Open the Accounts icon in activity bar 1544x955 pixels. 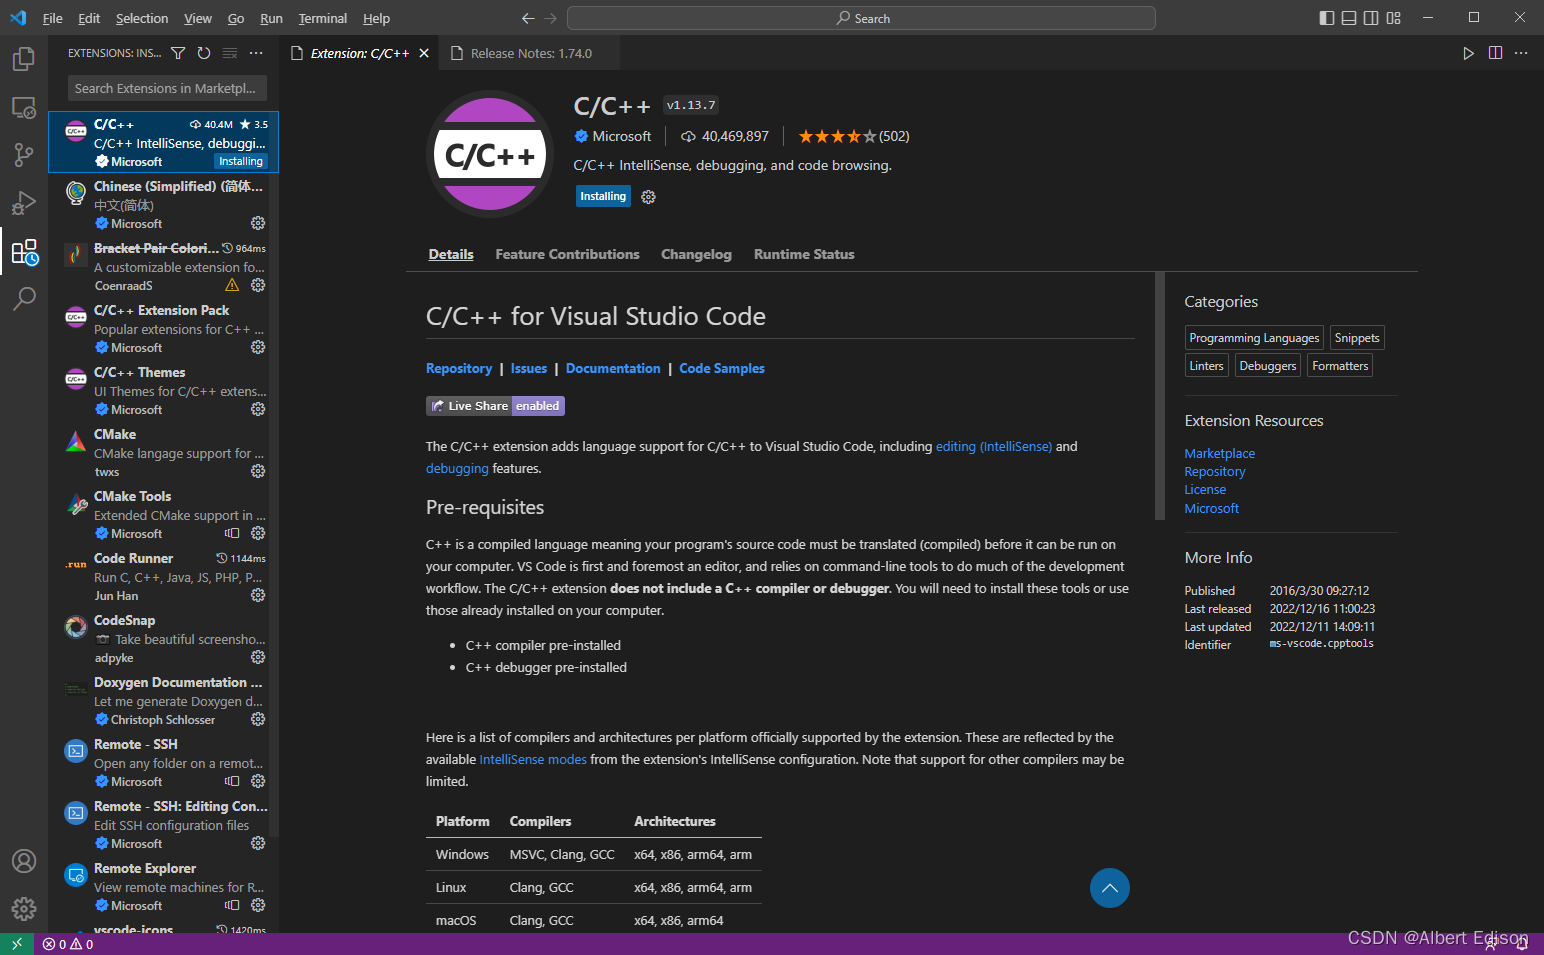click(24, 861)
